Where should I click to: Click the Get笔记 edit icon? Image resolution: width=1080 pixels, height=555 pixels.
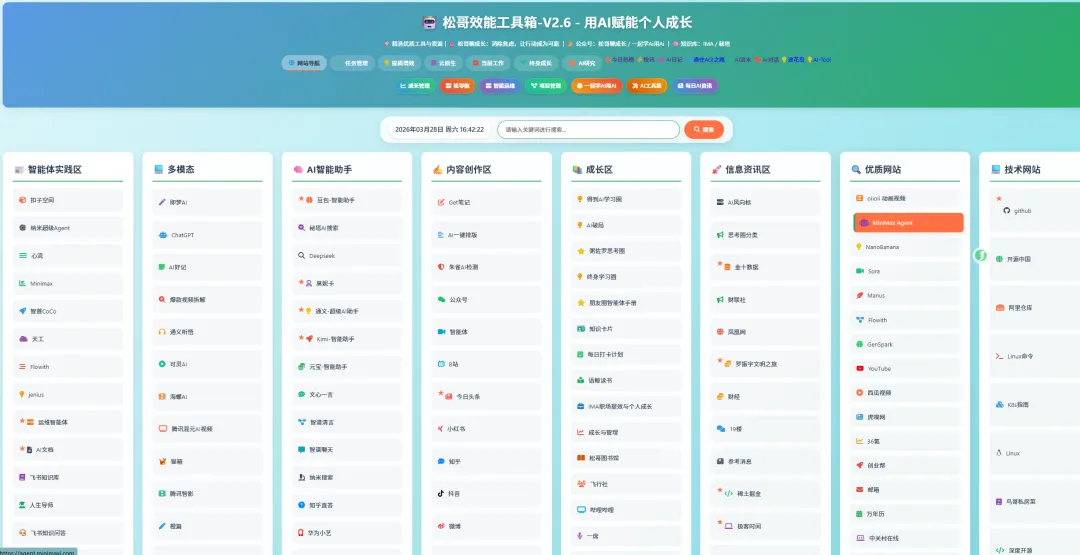click(x=442, y=202)
